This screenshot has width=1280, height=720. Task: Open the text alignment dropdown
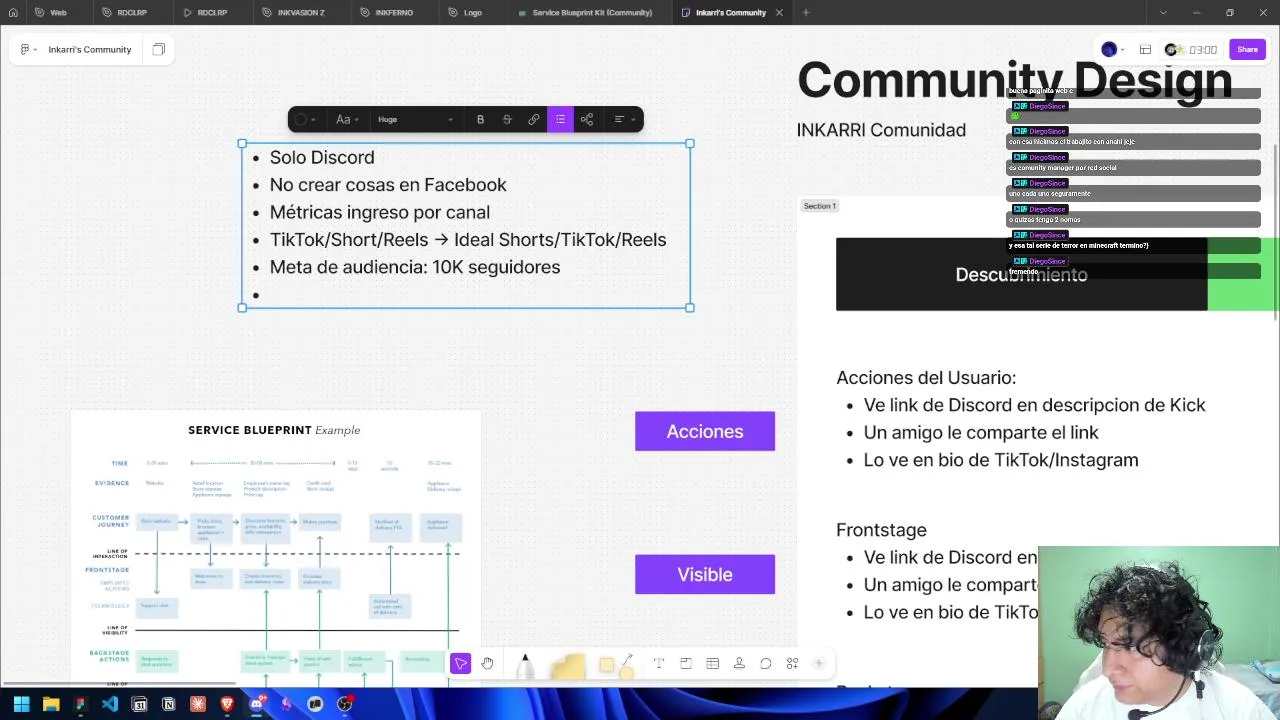[x=624, y=119]
